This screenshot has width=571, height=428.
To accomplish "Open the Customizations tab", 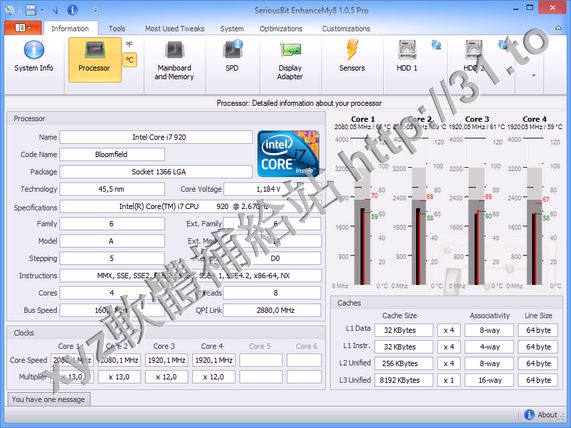I will coord(346,28).
